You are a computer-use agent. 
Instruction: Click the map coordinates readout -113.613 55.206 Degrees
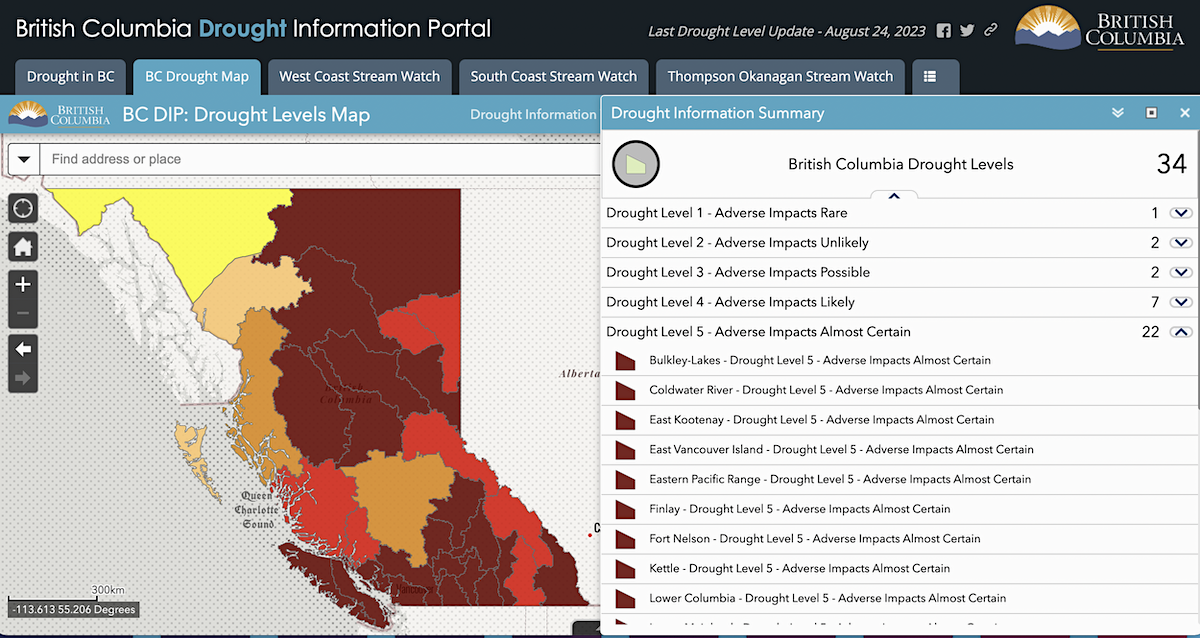72,609
